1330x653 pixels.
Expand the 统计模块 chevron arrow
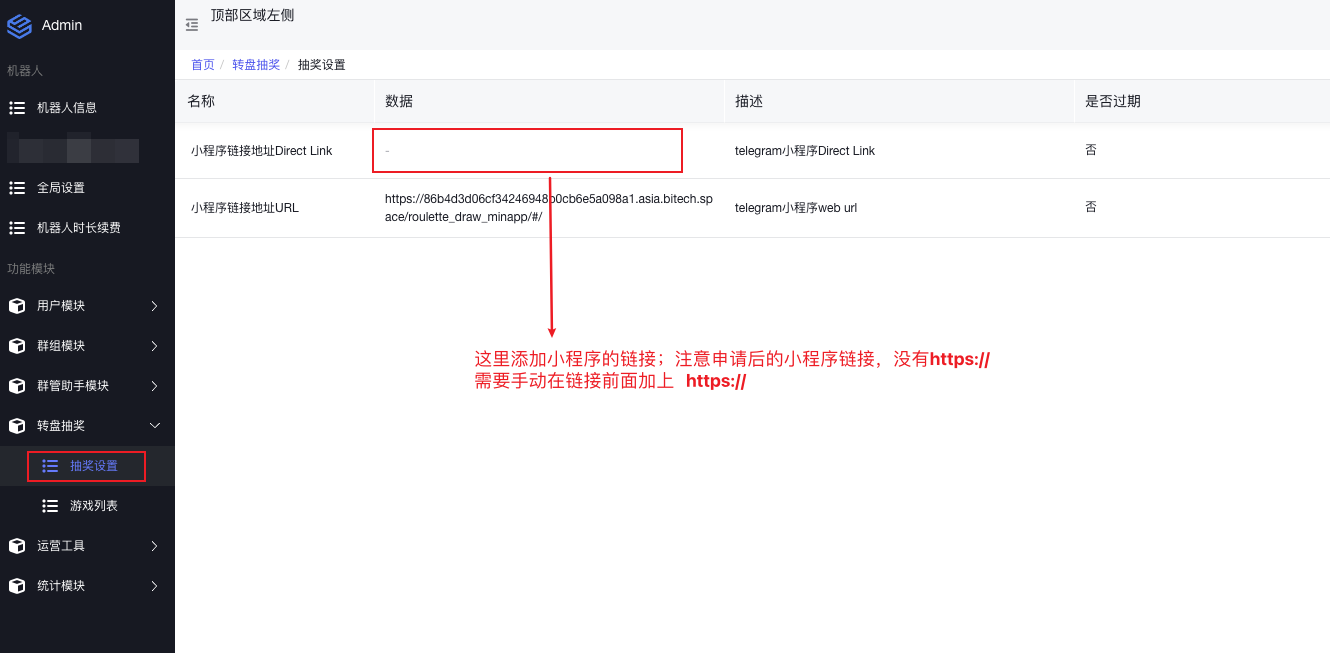(x=154, y=586)
